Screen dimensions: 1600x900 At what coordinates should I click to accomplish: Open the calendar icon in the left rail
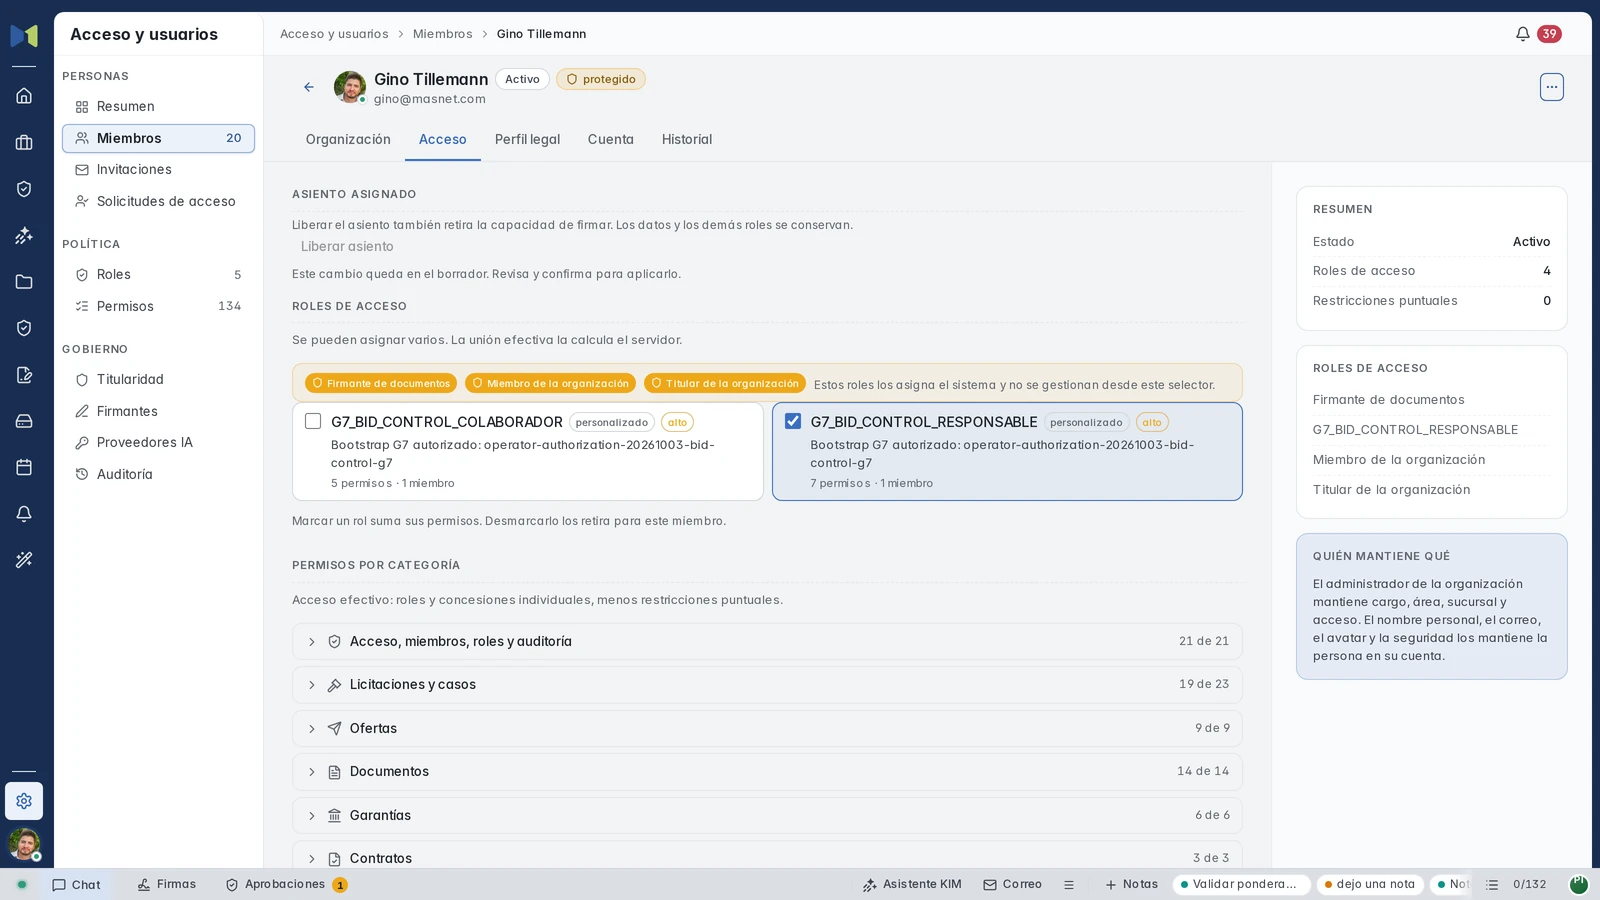(x=24, y=467)
